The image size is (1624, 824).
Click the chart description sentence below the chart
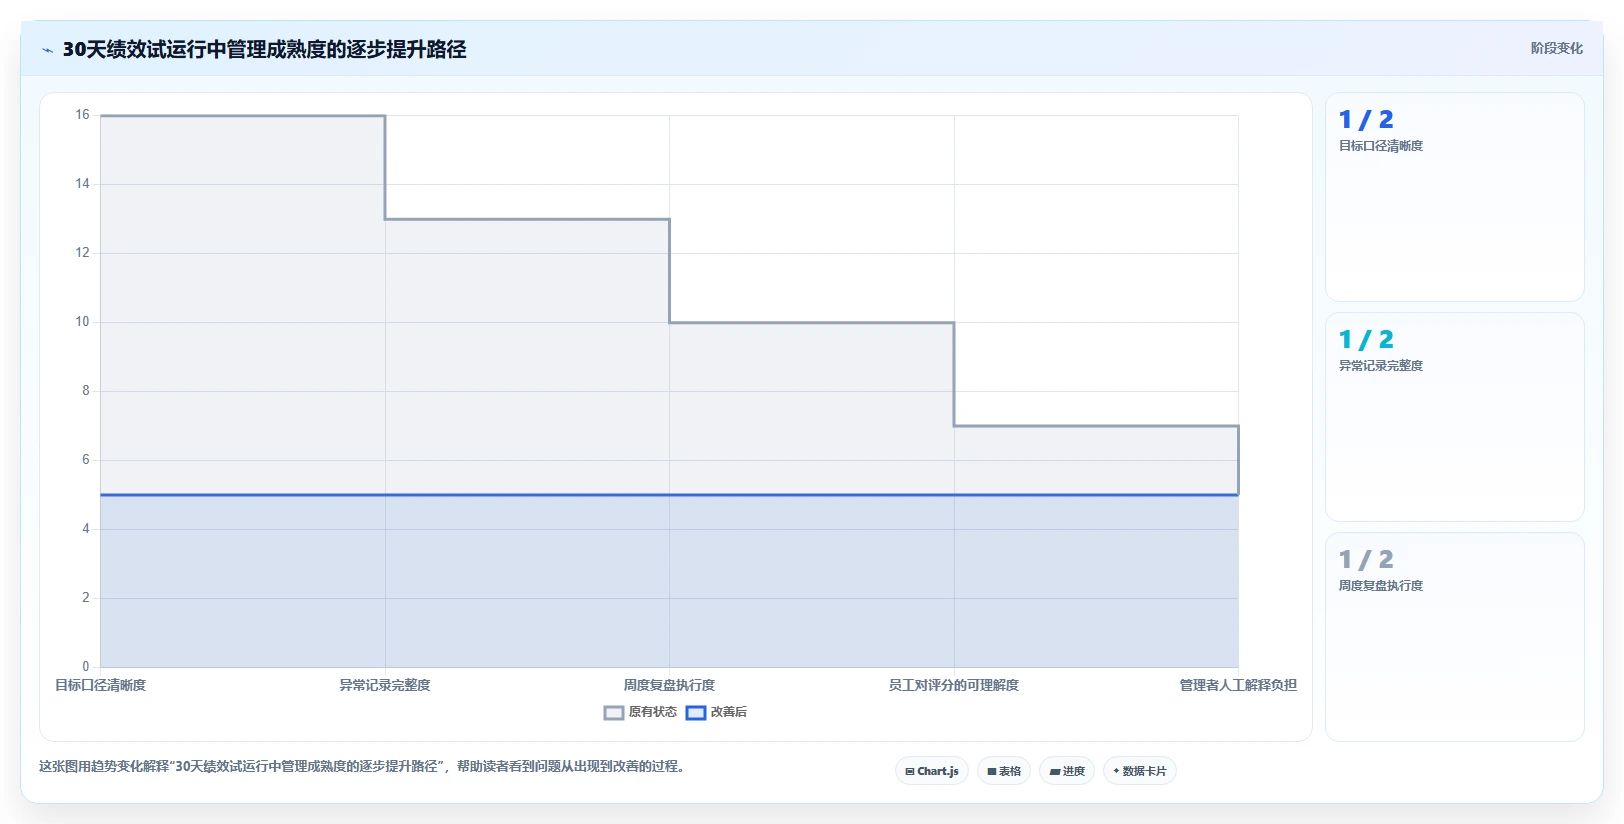pos(362,767)
